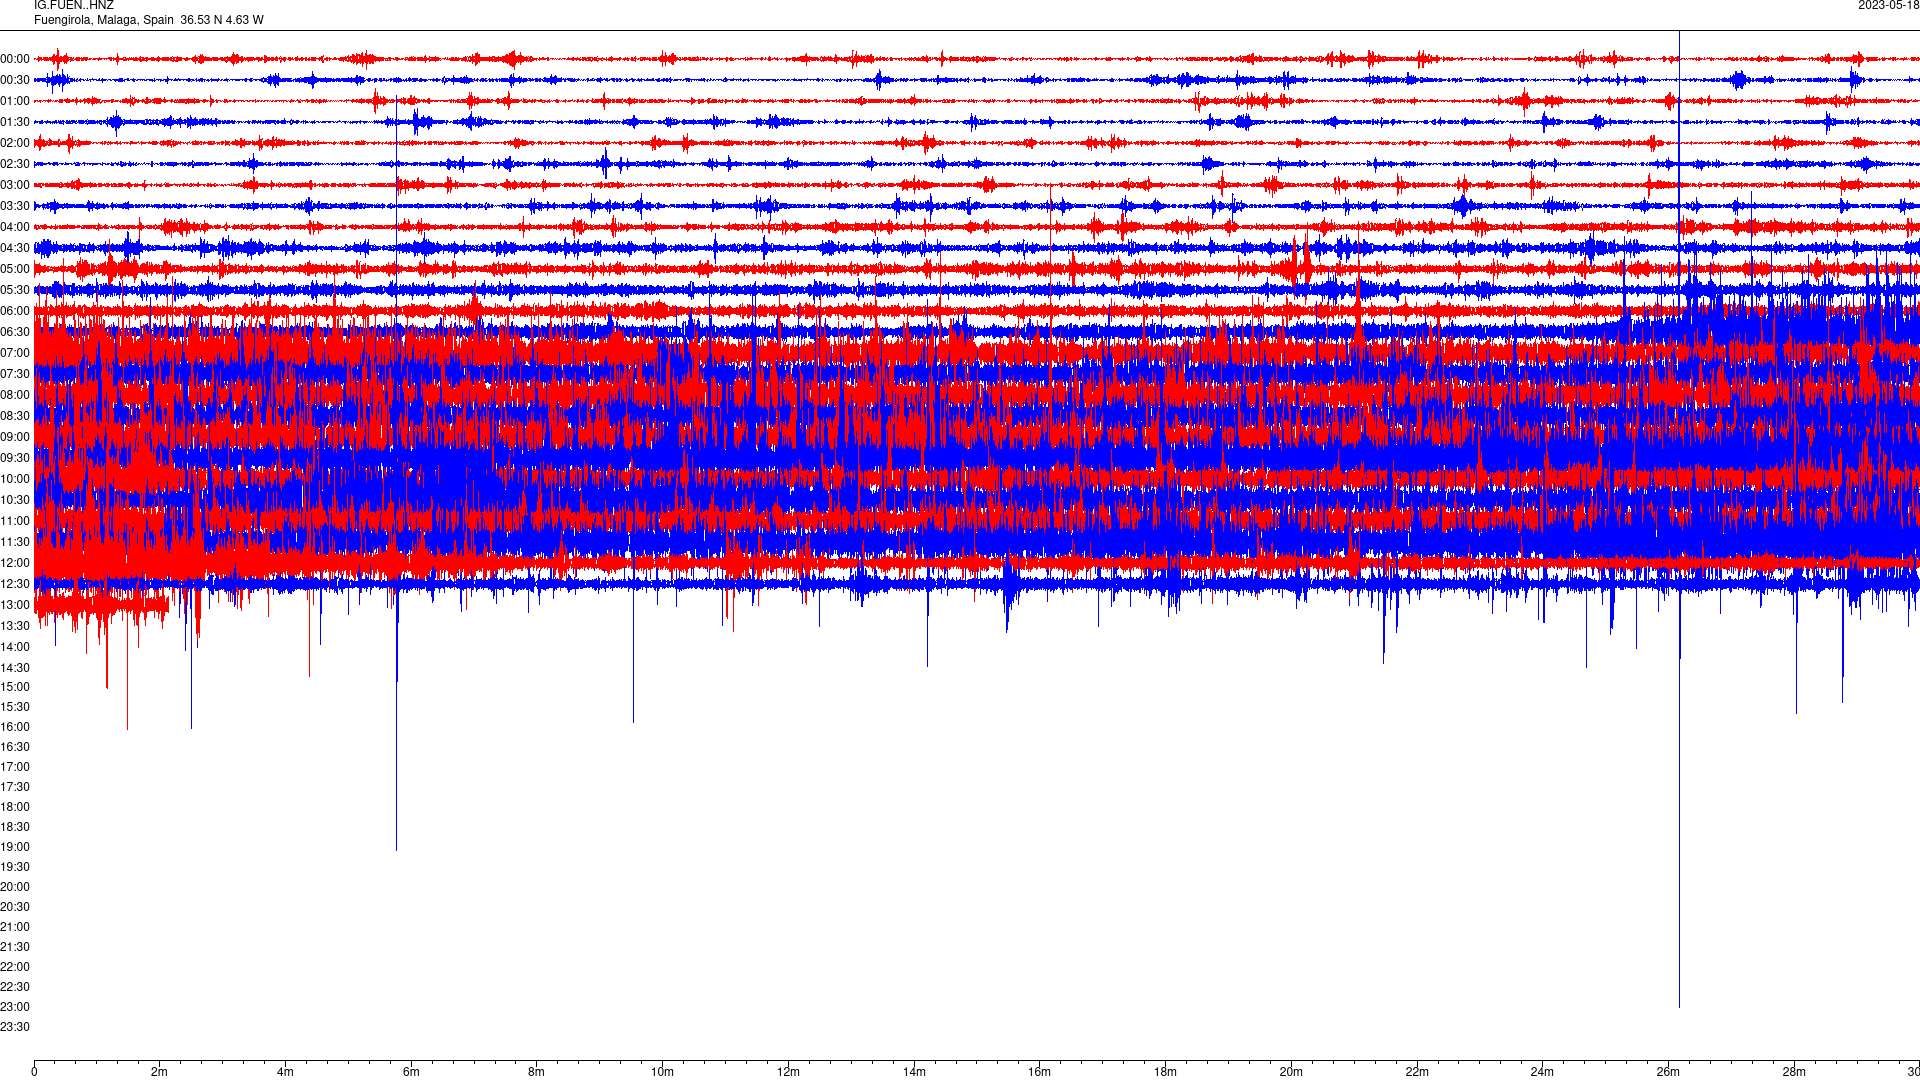Click the 2m tick on time axis

click(x=159, y=1072)
